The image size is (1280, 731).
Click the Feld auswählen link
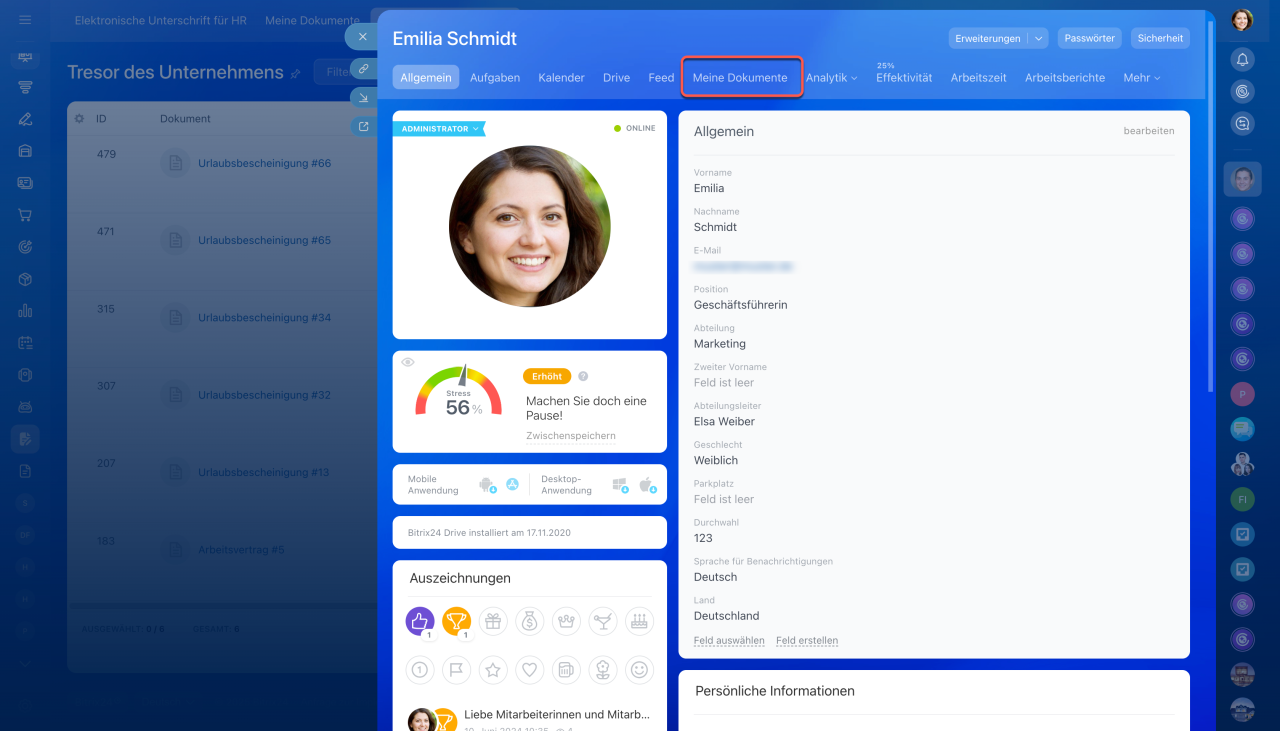pos(729,641)
